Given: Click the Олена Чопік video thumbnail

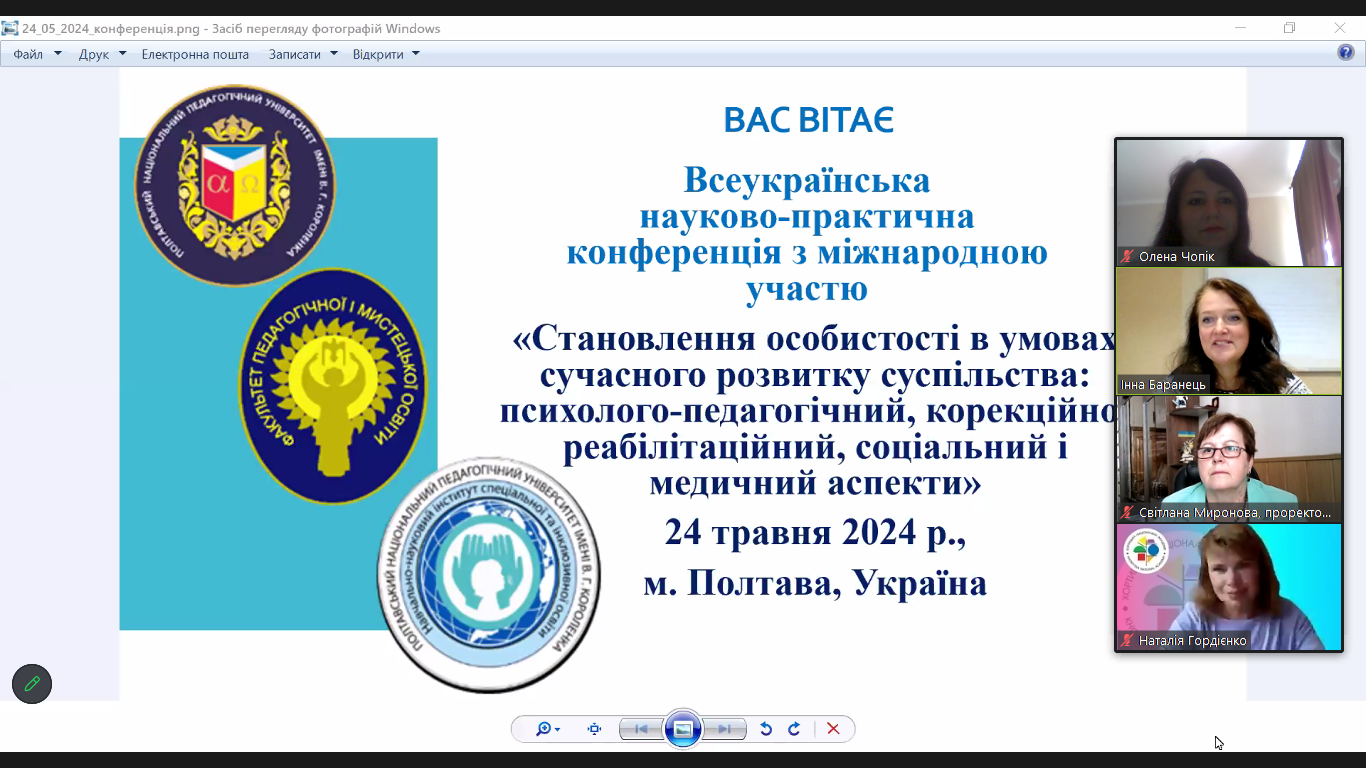Looking at the screenshot, I should point(1229,202).
